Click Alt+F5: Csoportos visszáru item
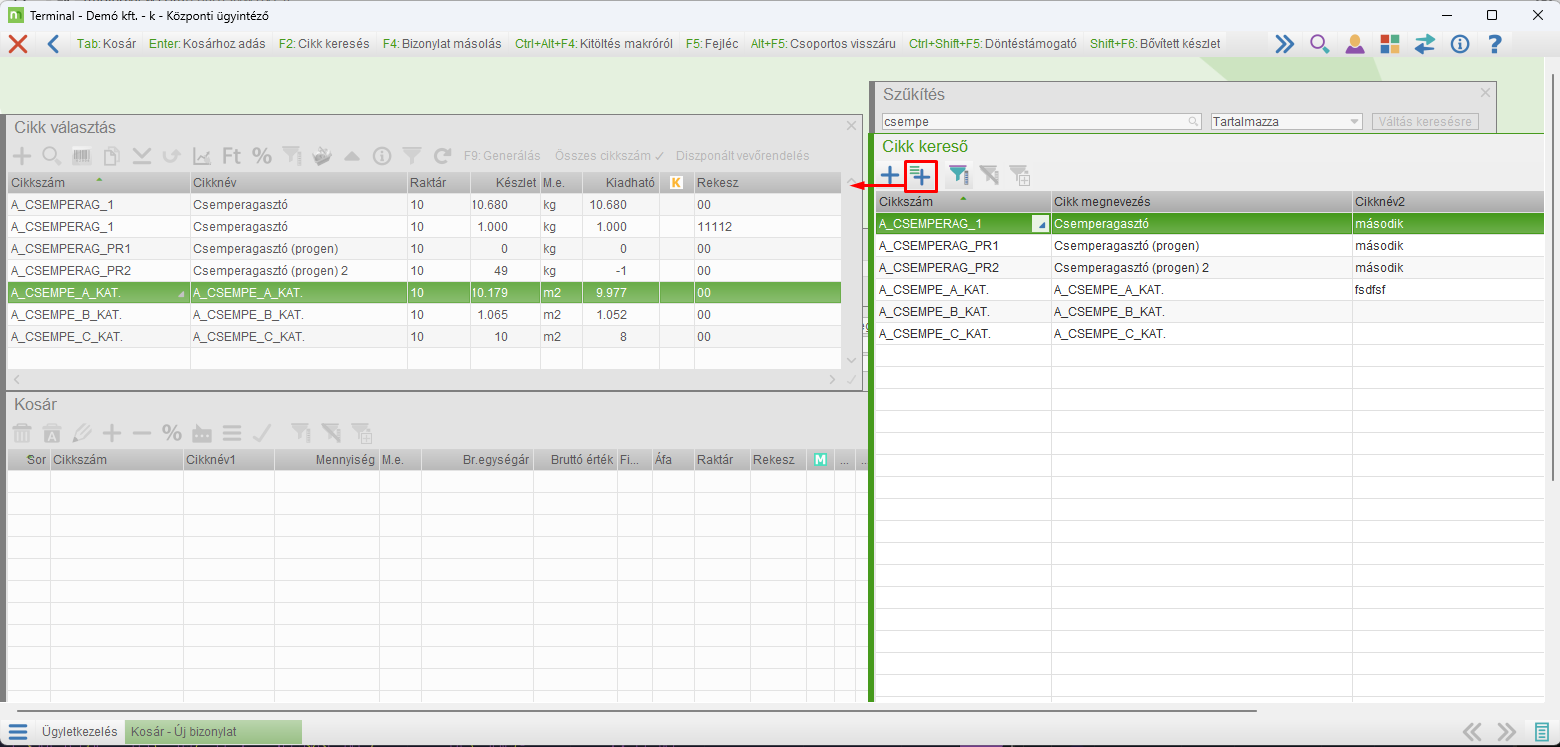Screen dimensions: 1560x747 (824, 44)
